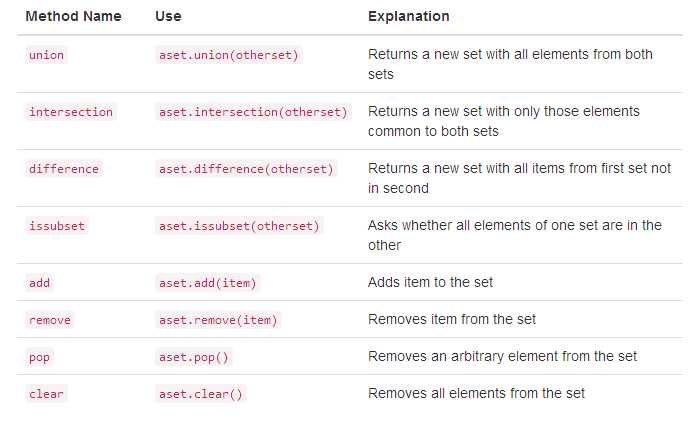Select the 'aset.issubset(otherset)' code snippet
The height and width of the screenshot is (425, 691).
coord(239,226)
